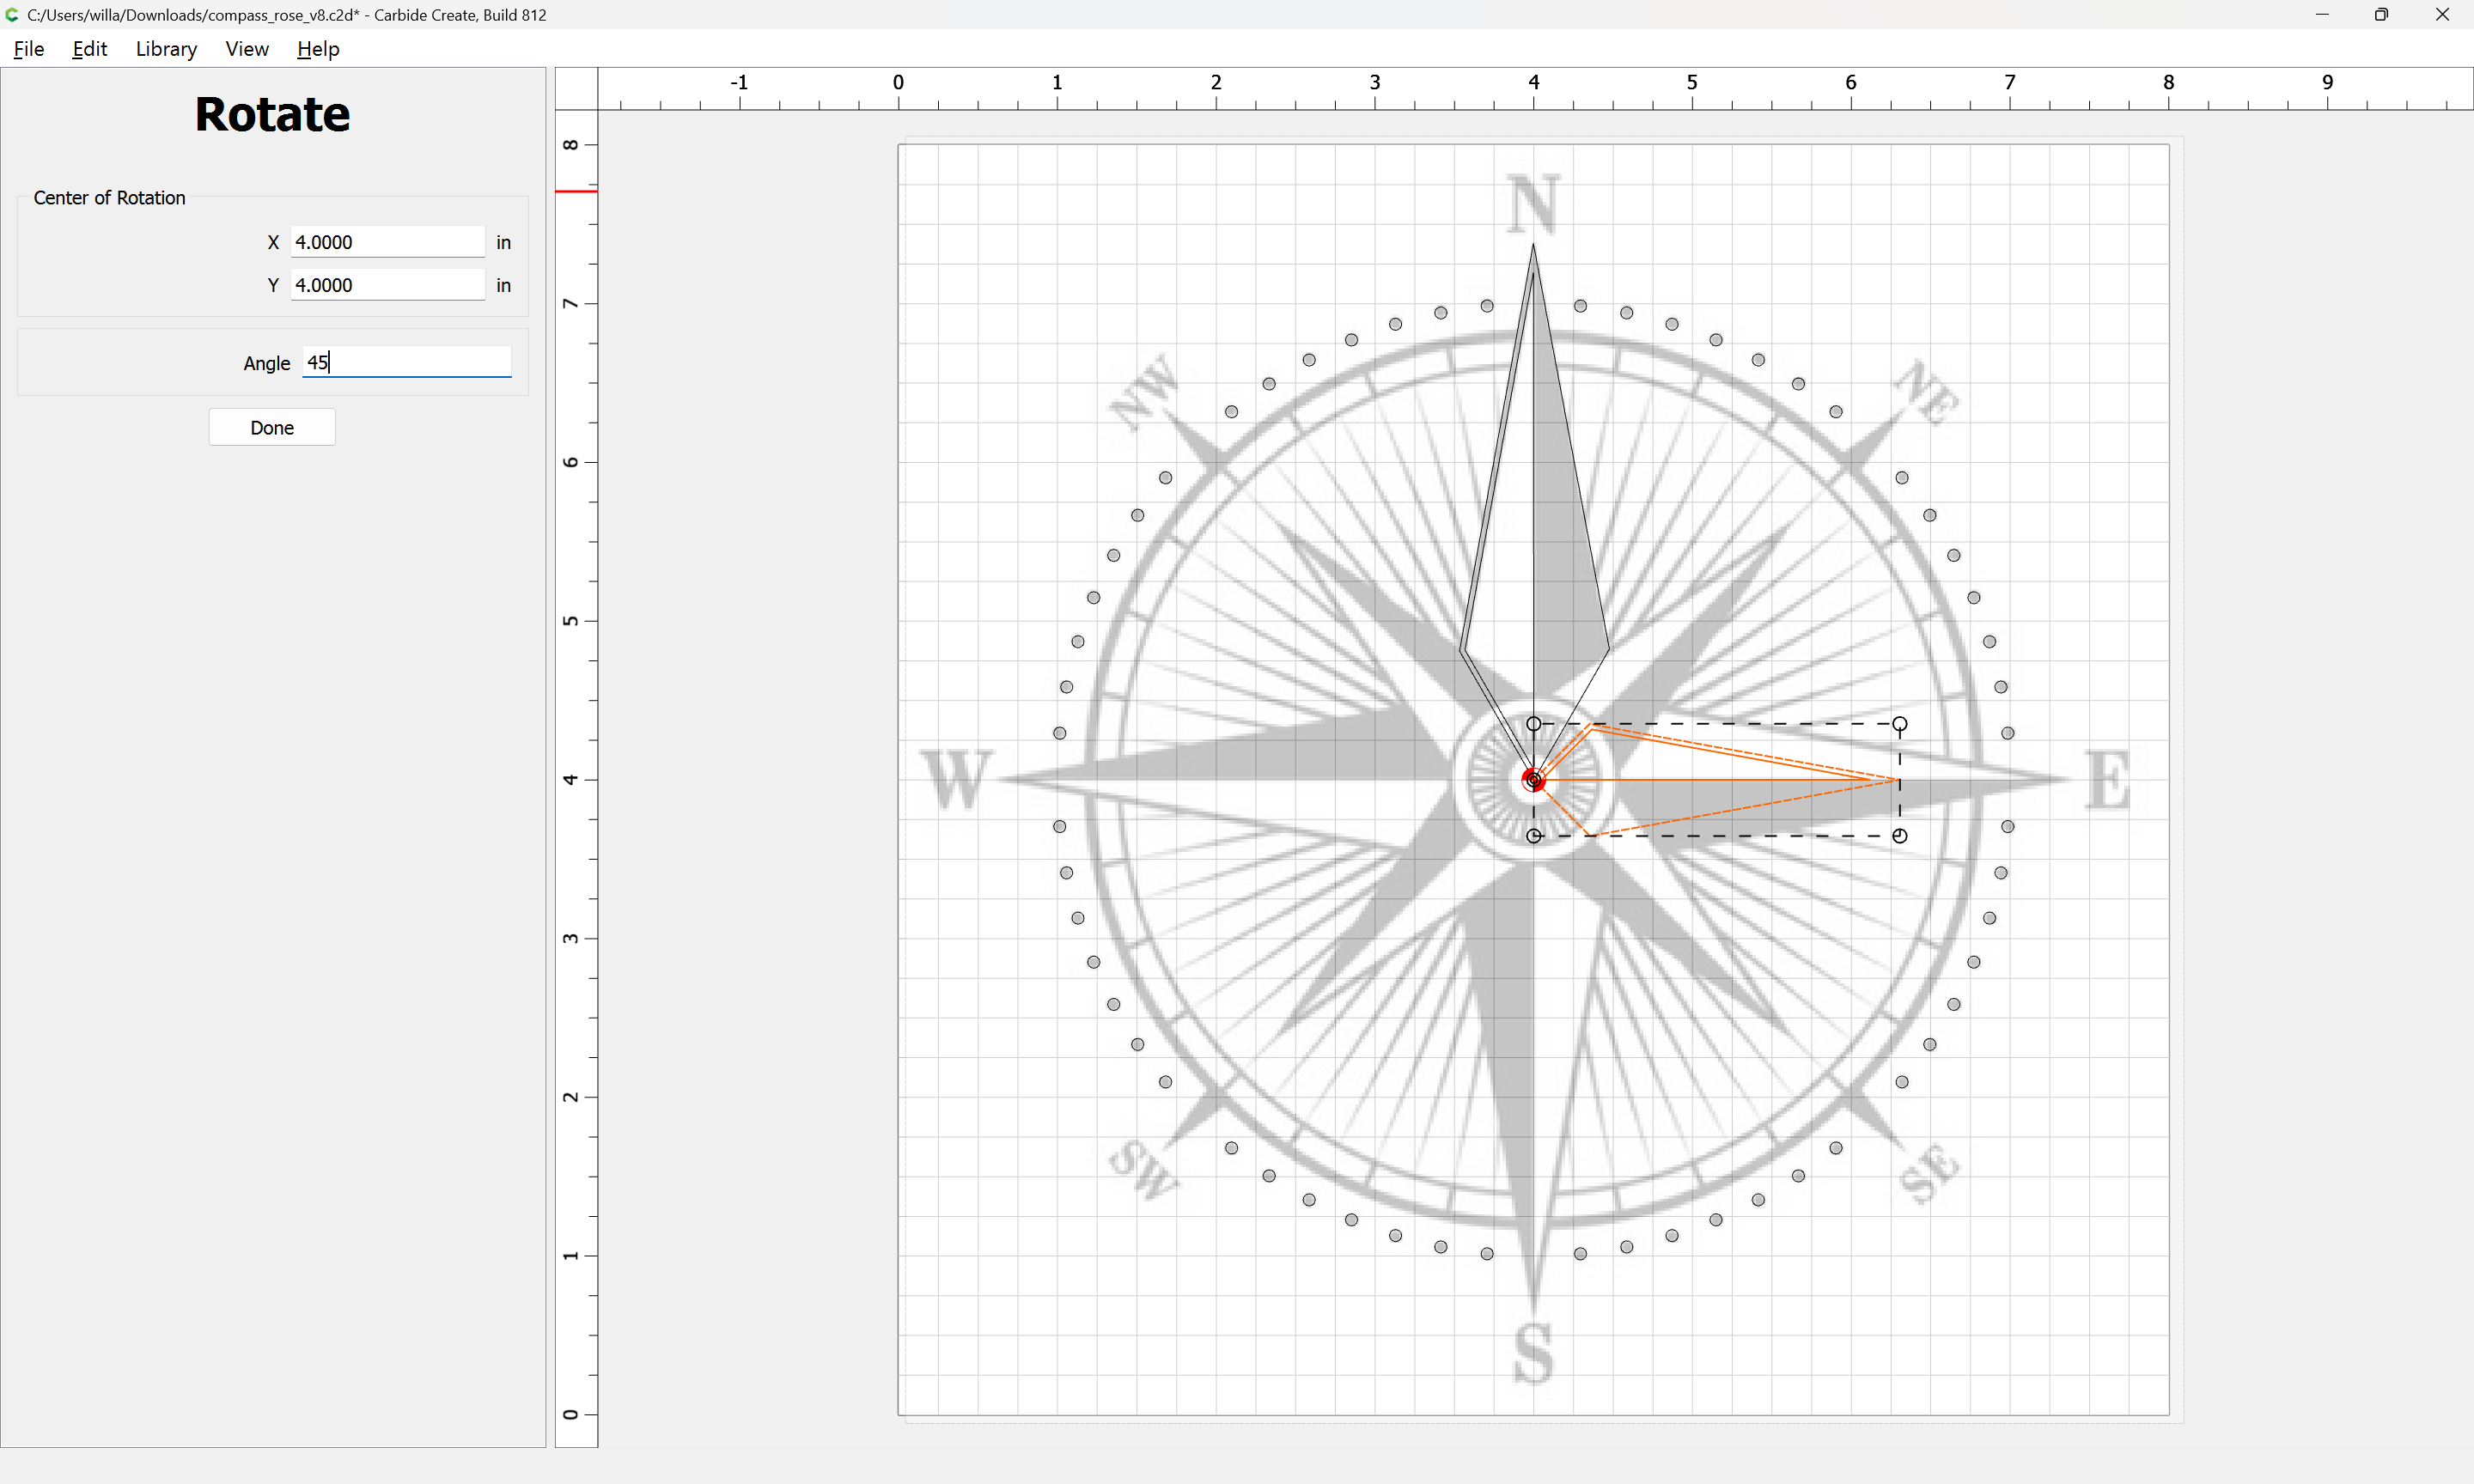The height and width of the screenshot is (1484, 2474).
Task: Click the top-right selection handle circle
Action: point(1899,724)
